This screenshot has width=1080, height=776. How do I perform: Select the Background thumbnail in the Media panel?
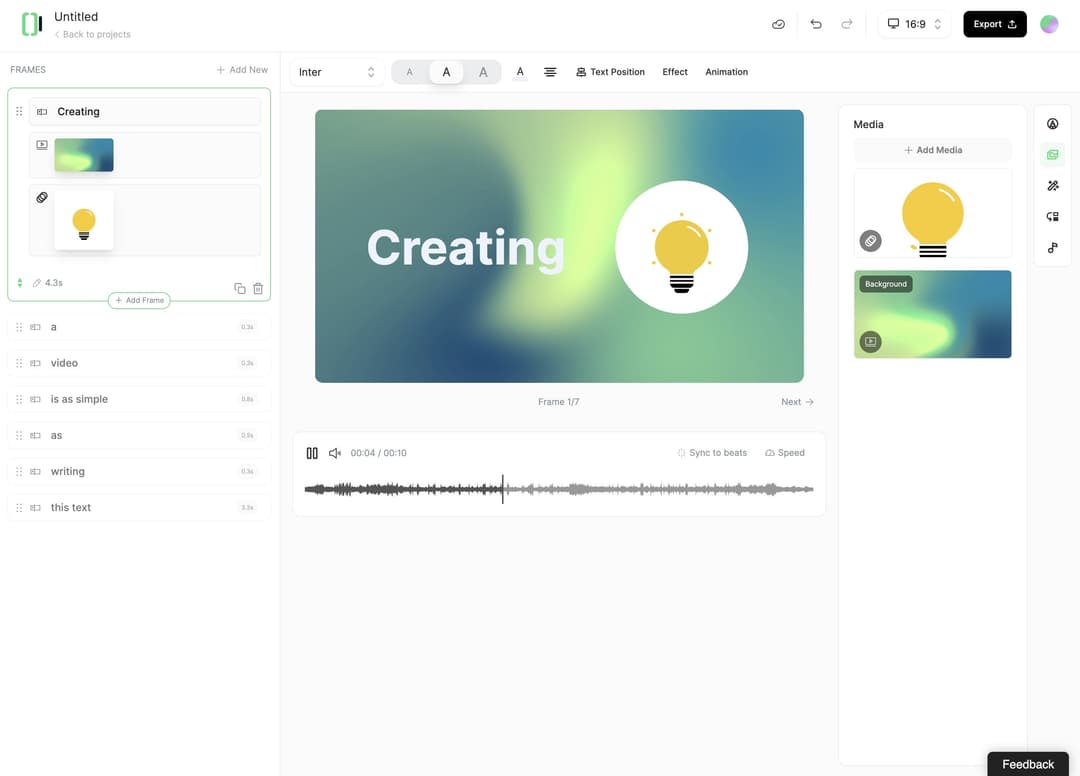point(932,313)
